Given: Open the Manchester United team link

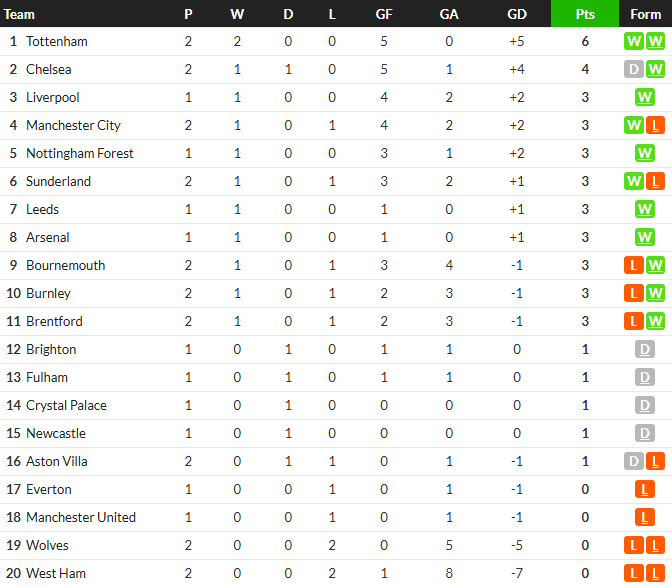Looking at the screenshot, I should coord(80,517).
